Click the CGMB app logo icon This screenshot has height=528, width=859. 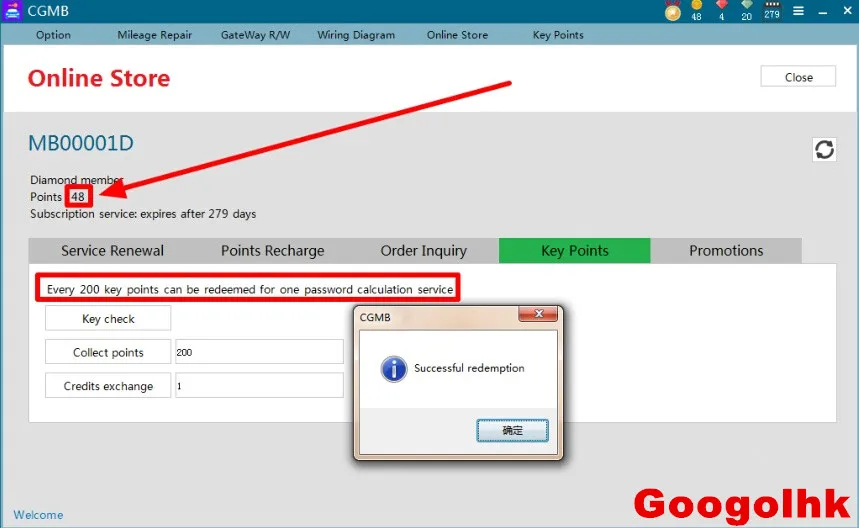[x=12, y=10]
